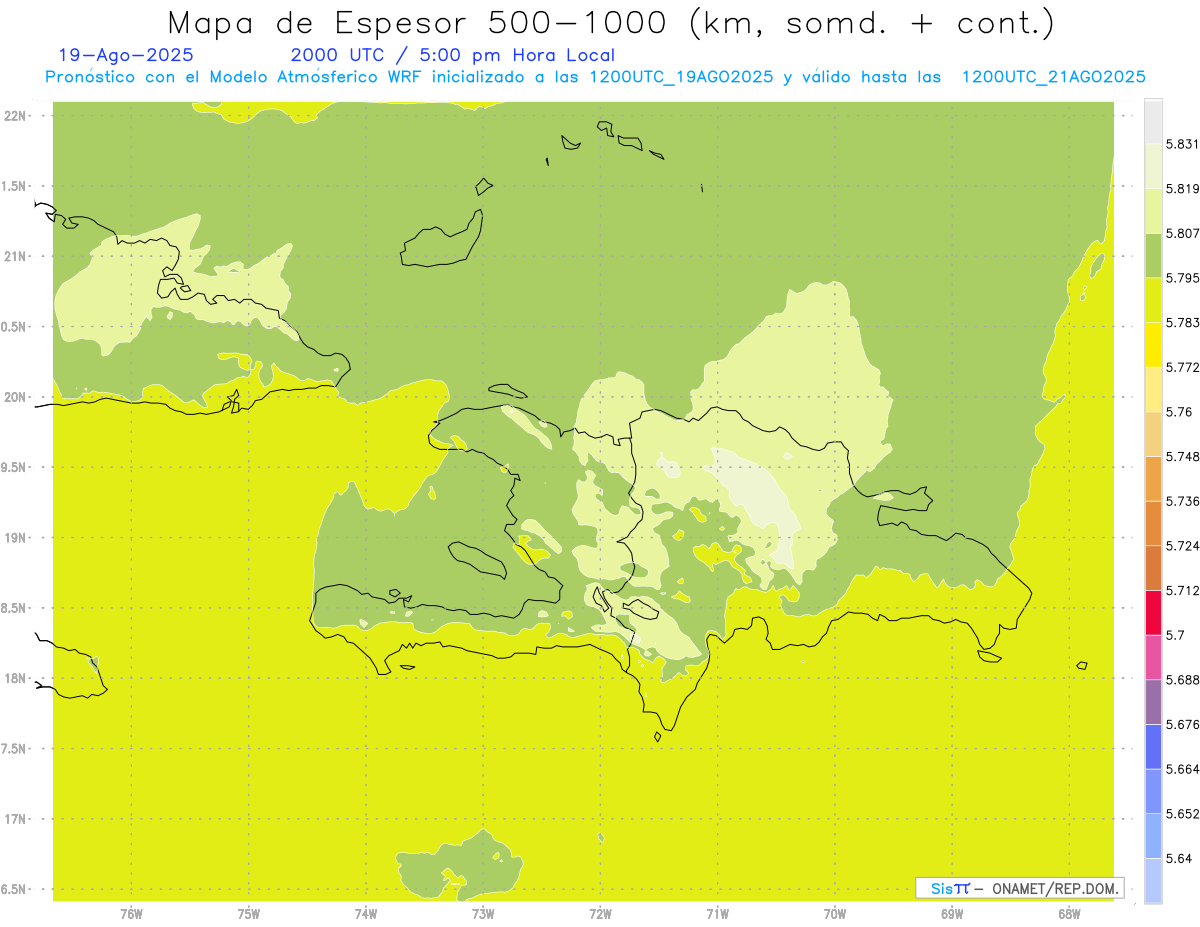
Task: Click the latitude label "6.5N"
Action: pyautogui.click(x=14, y=889)
